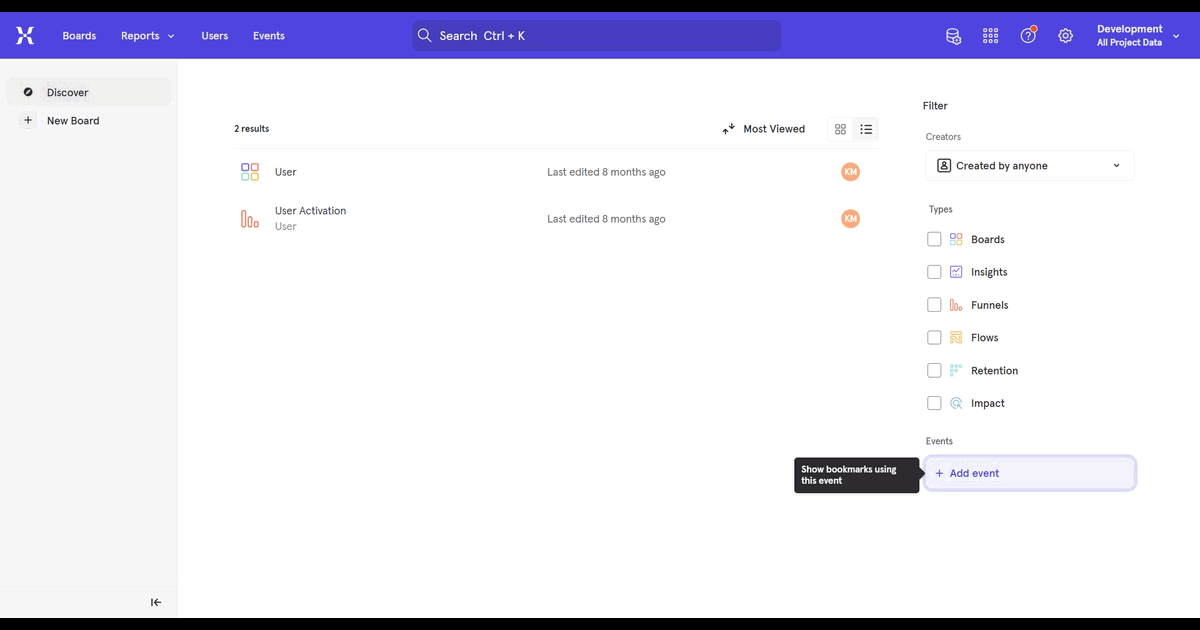Expand the Reports menu dropdown
Image resolution: width=1200 pixels, height=630 pixels.
(x=148, y=36)
